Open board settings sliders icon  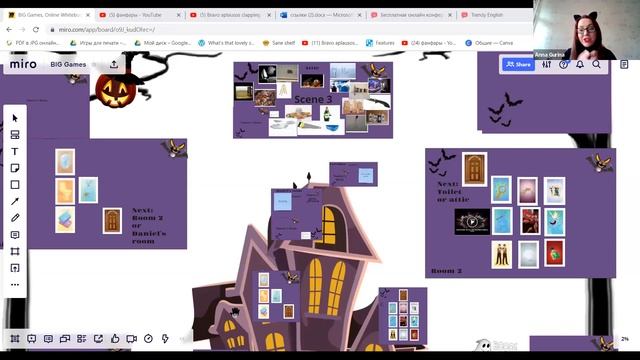click(547, 64)
